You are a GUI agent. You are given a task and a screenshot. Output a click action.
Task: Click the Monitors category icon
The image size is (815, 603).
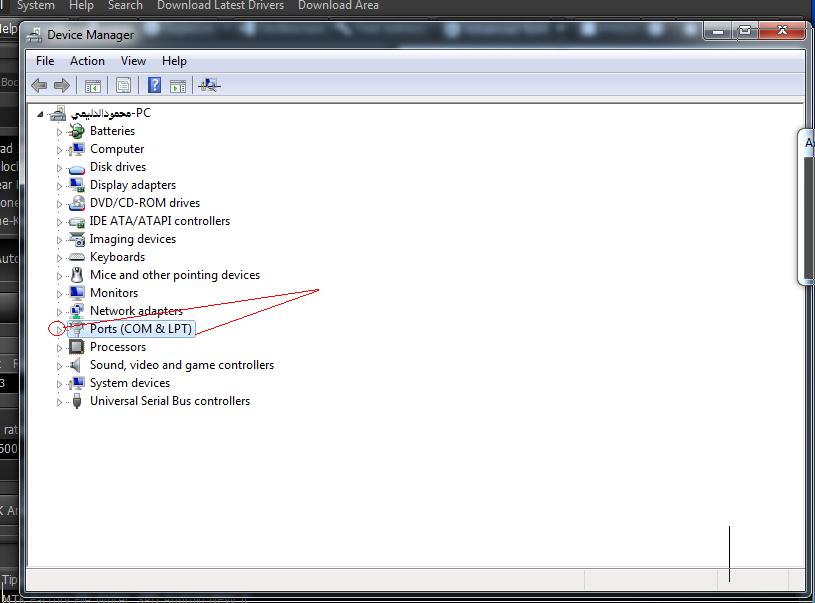pos(77,293)
